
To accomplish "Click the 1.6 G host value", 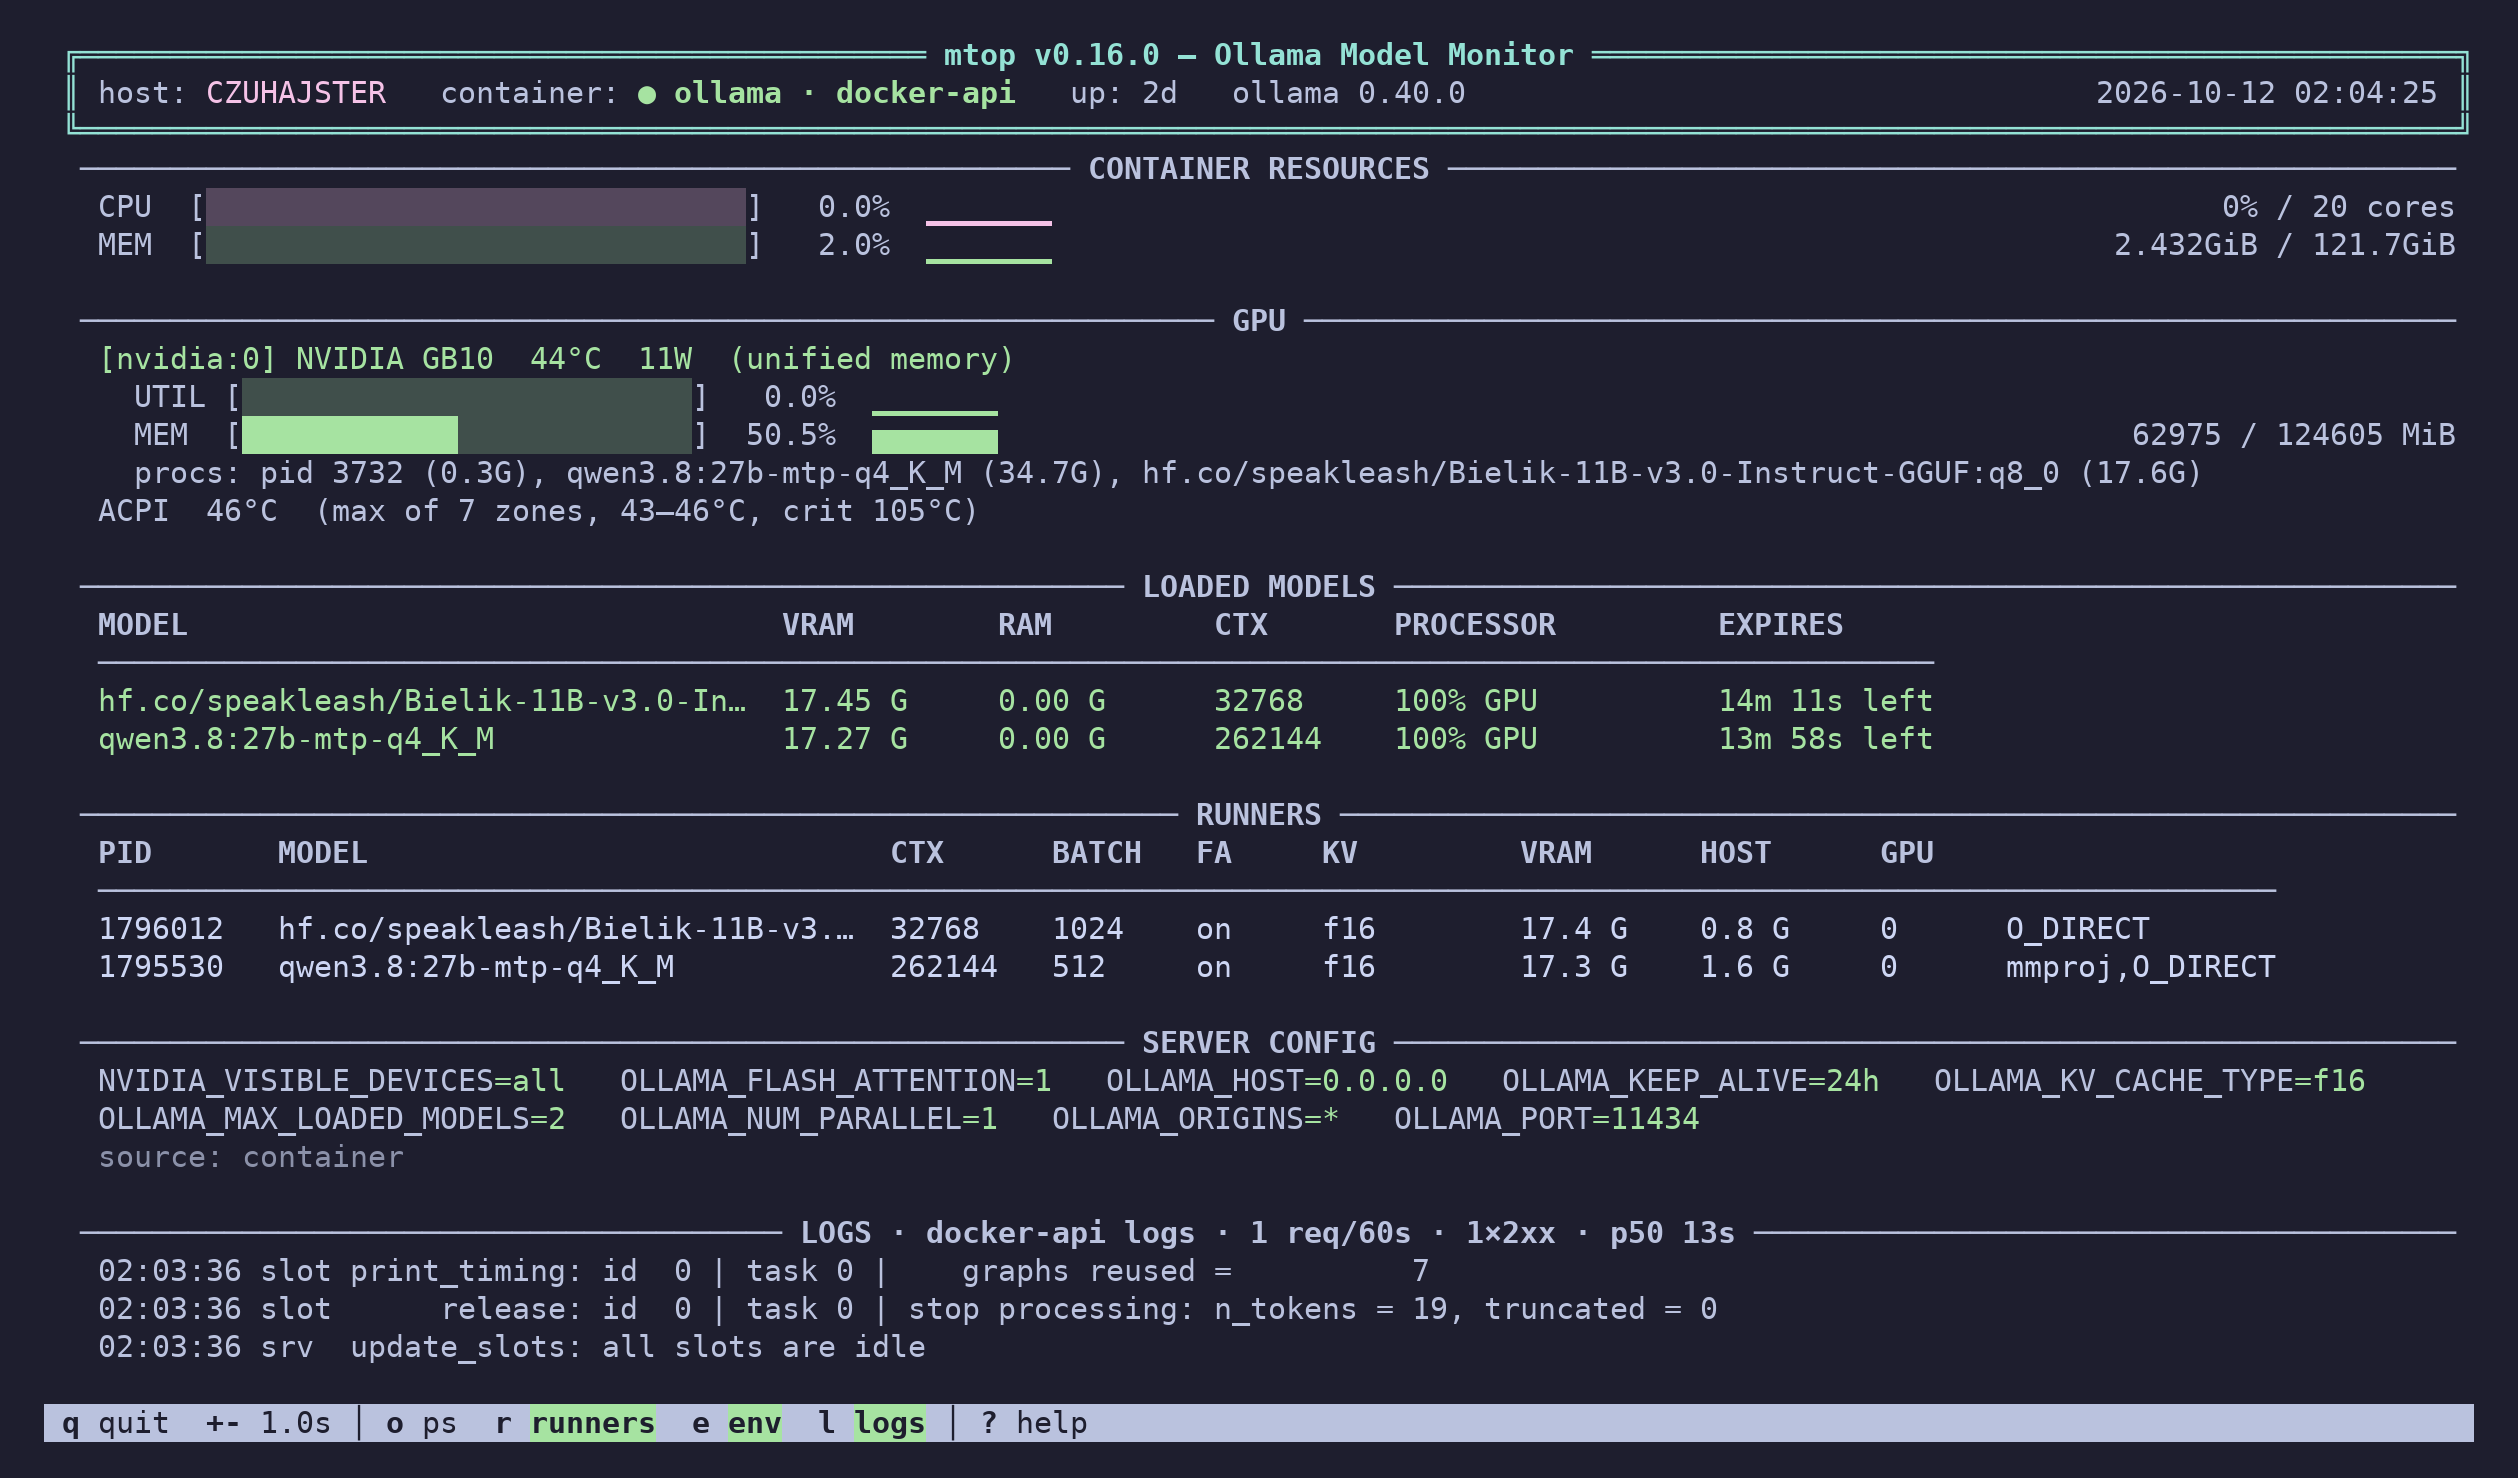I will pos(1744,967).
